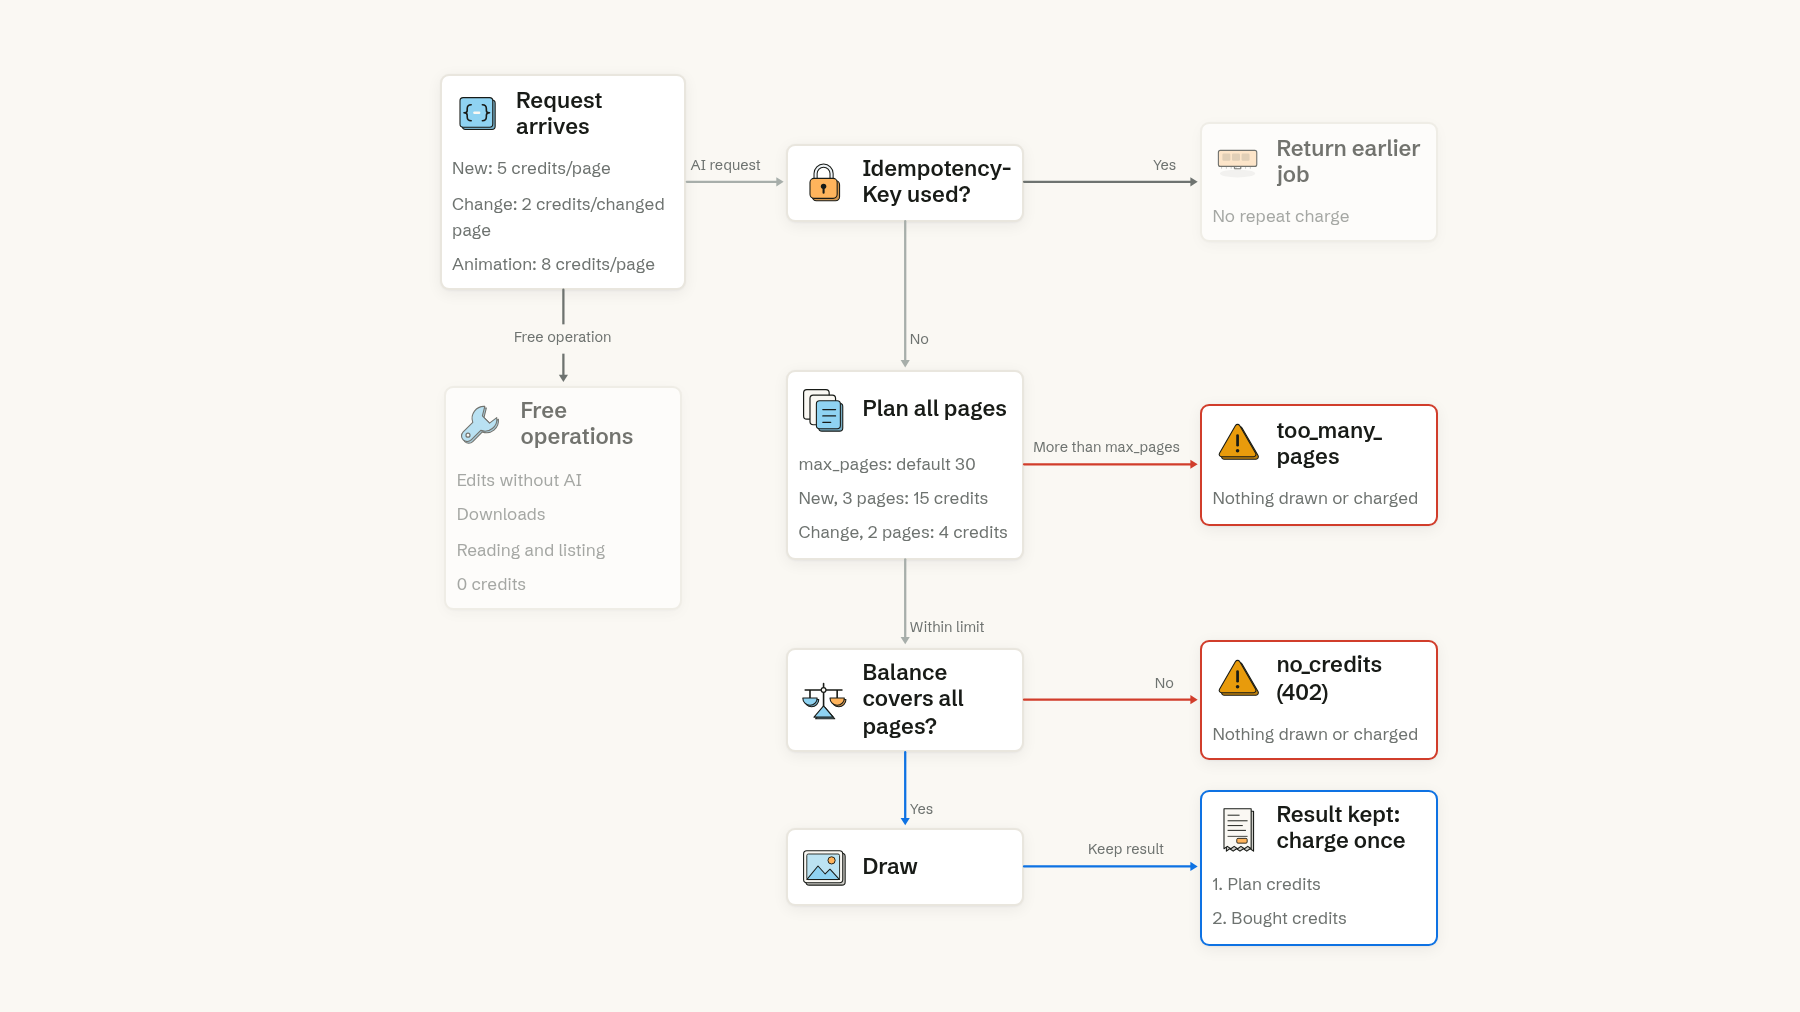
Task: Click the curly braces icon in Request arrives
Action: (x=477, y=113)
